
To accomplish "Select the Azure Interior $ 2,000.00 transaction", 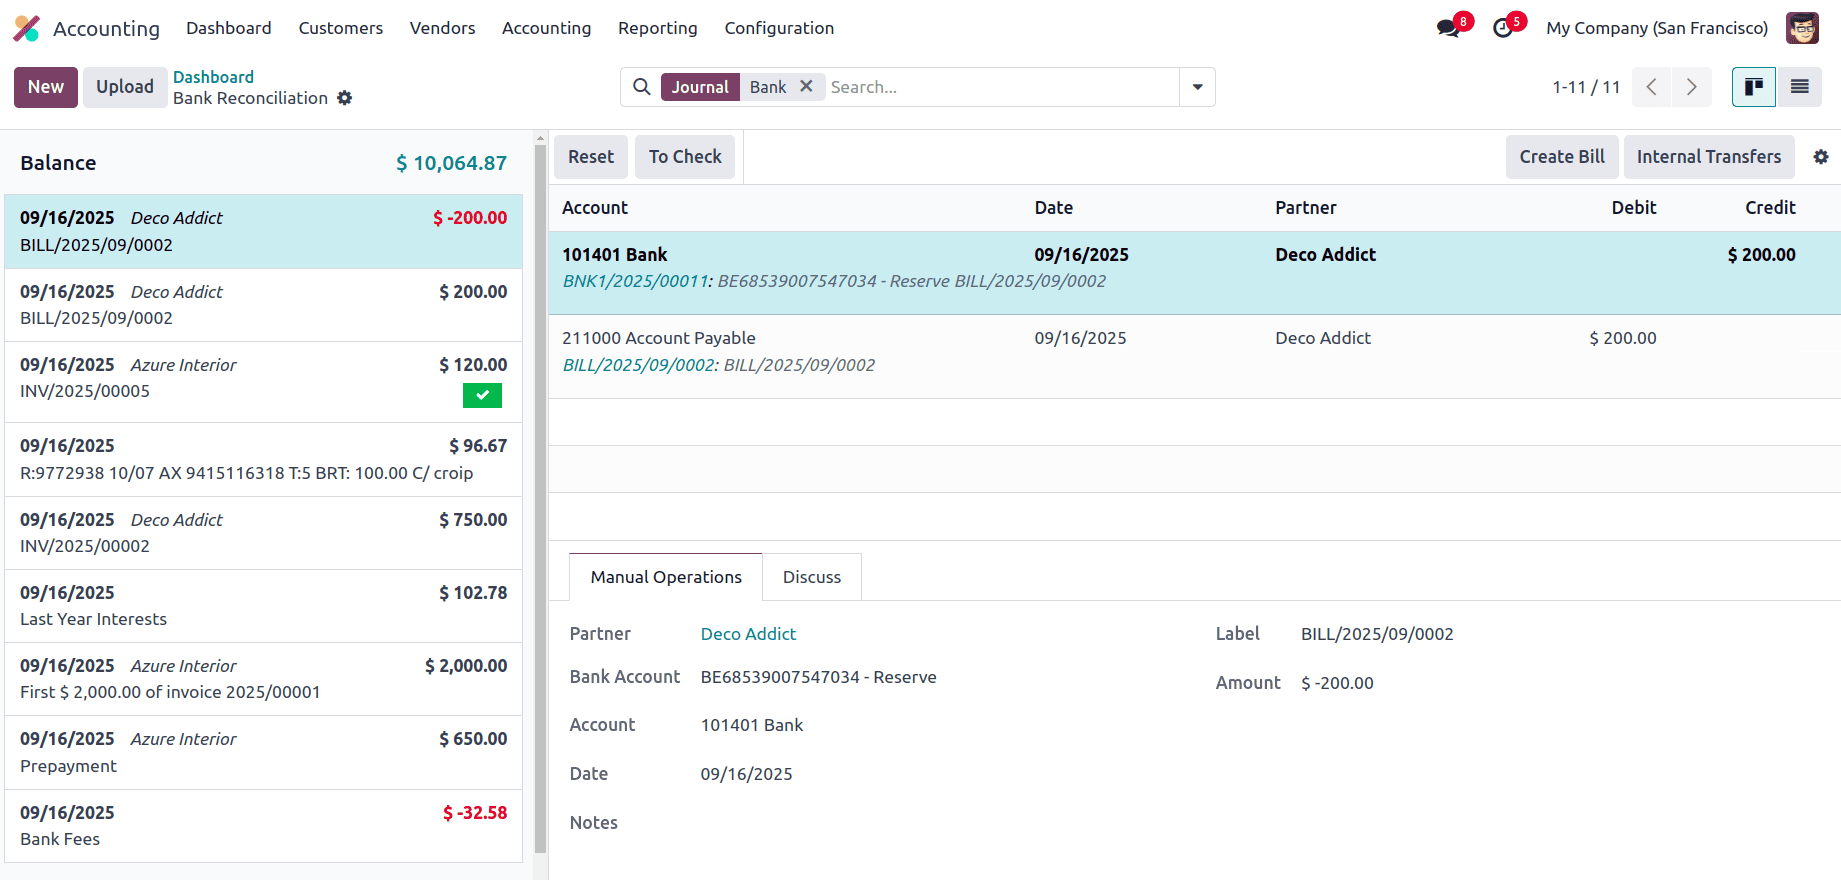I will point(264,679).
